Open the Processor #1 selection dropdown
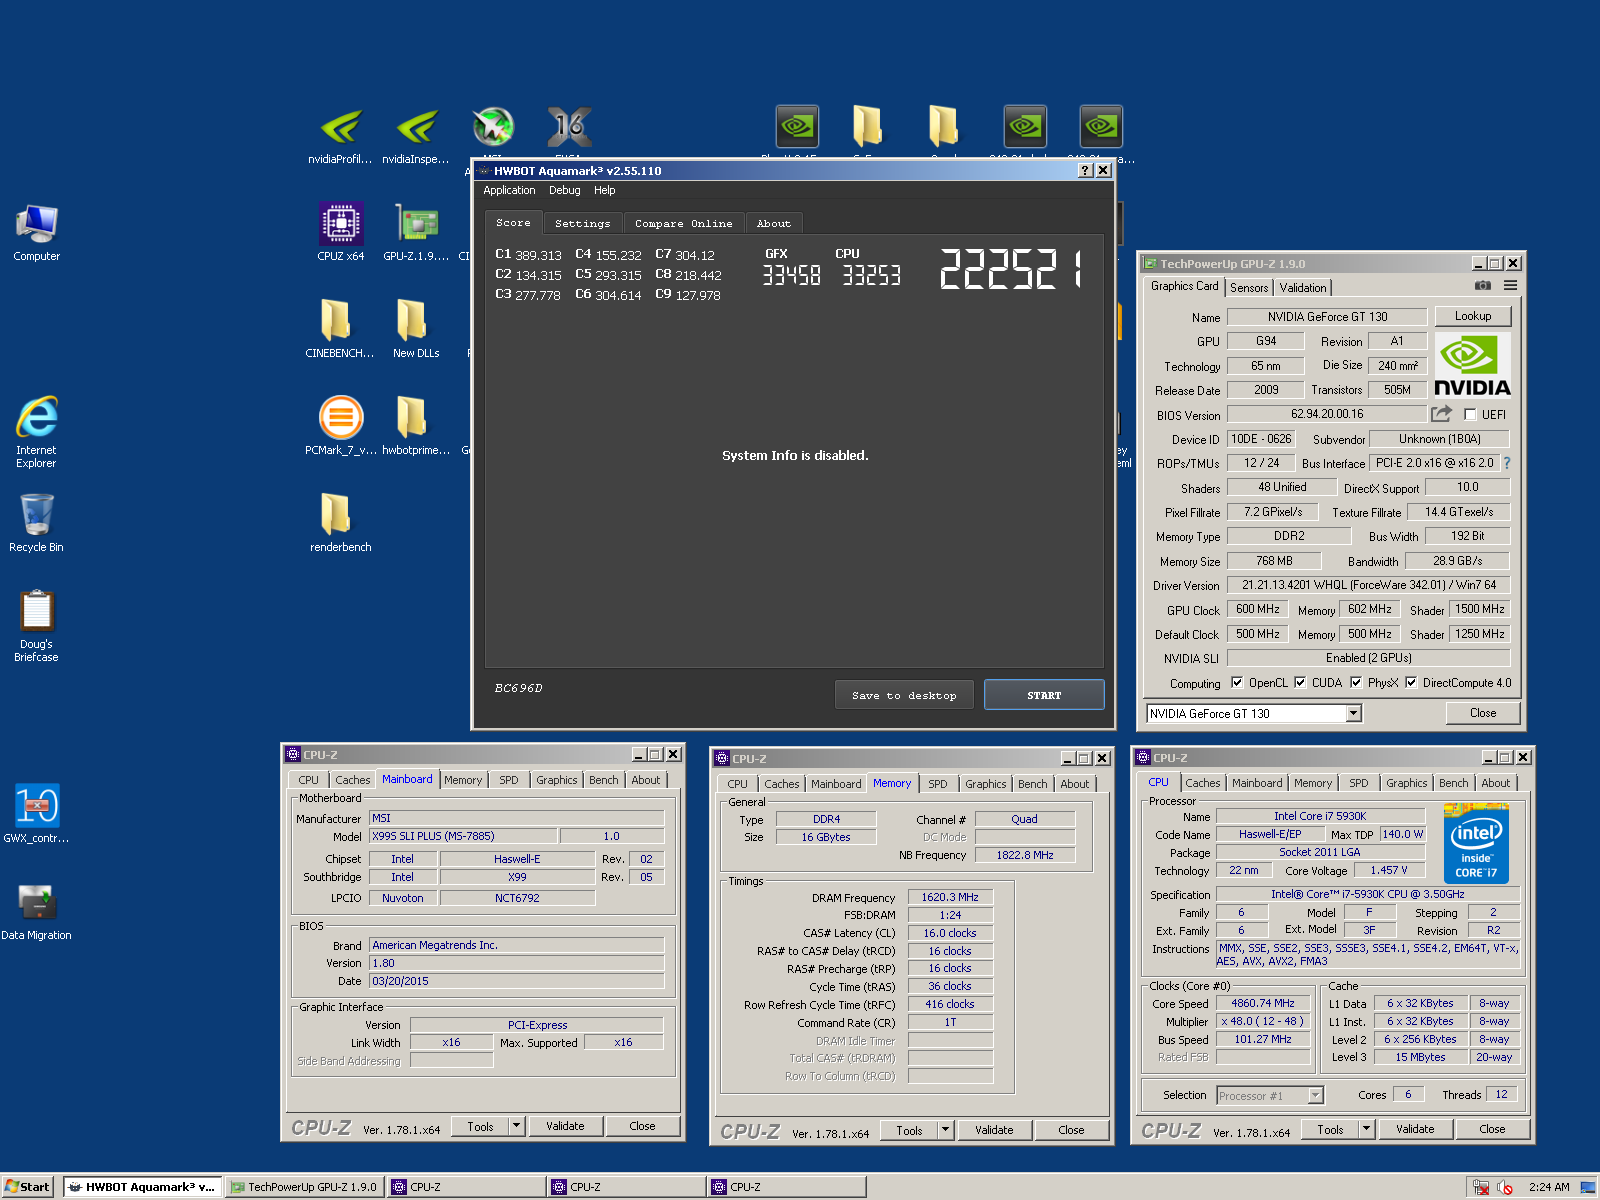The image size is (1600, 1200). (1316, 1095)
